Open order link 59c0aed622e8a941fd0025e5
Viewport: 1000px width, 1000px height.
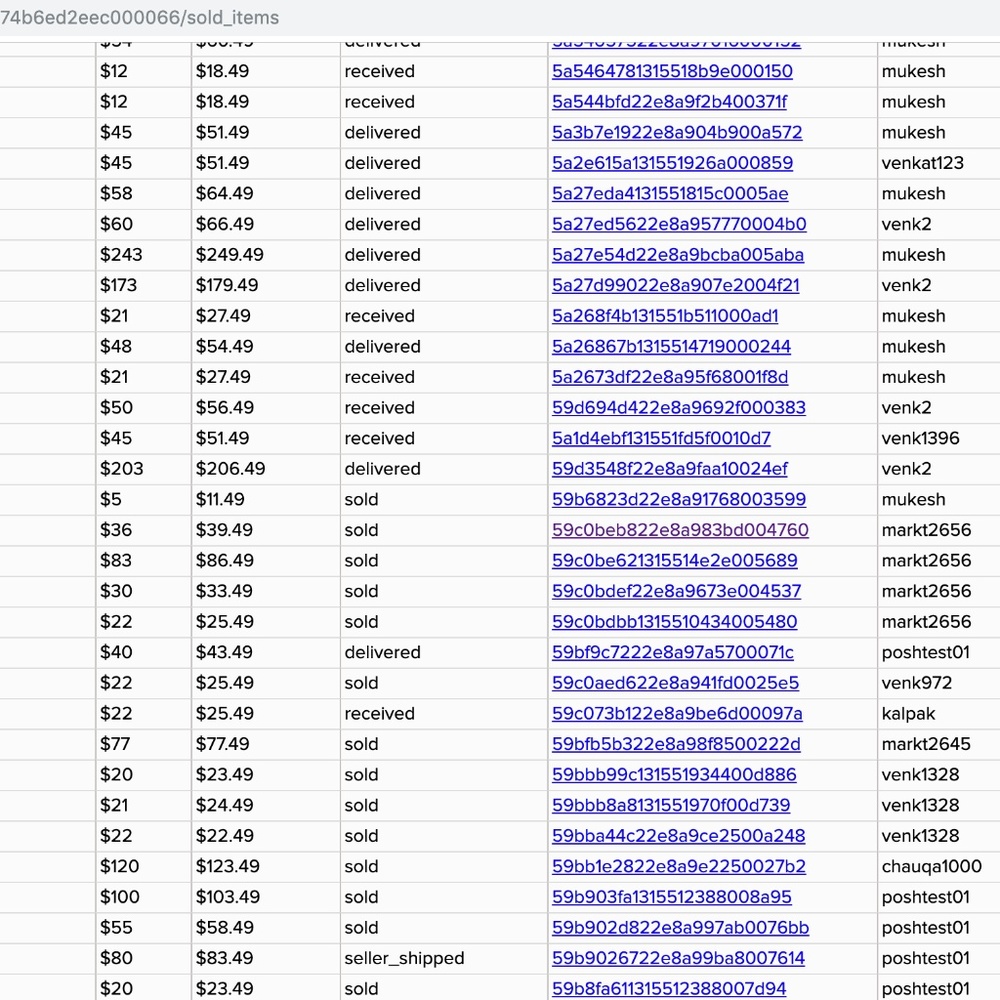point(675,684)
